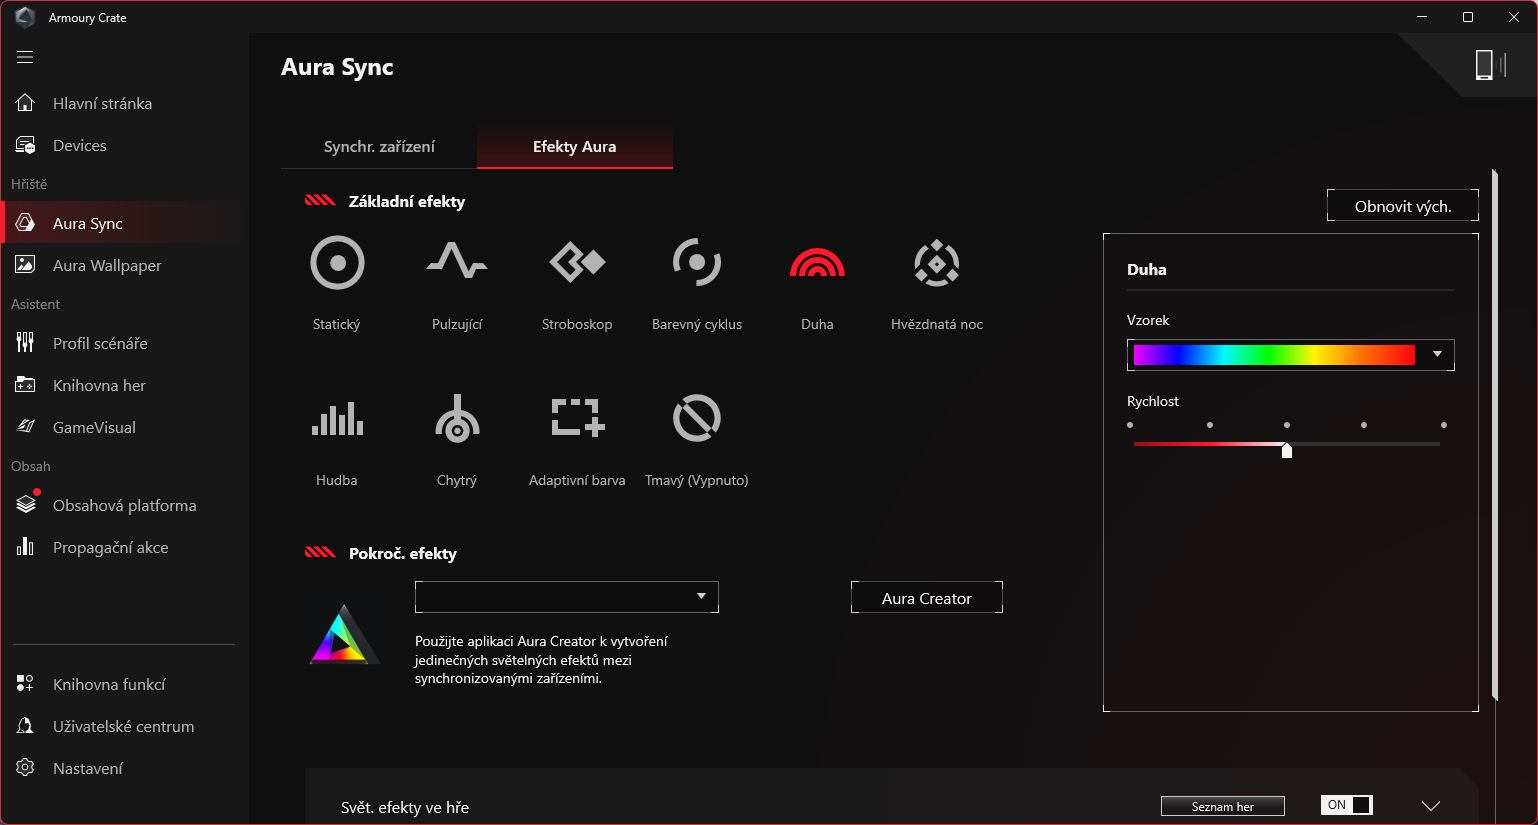Open the Seznam her button
This screenshot has width=1538, height=825.
point(1223,807)
